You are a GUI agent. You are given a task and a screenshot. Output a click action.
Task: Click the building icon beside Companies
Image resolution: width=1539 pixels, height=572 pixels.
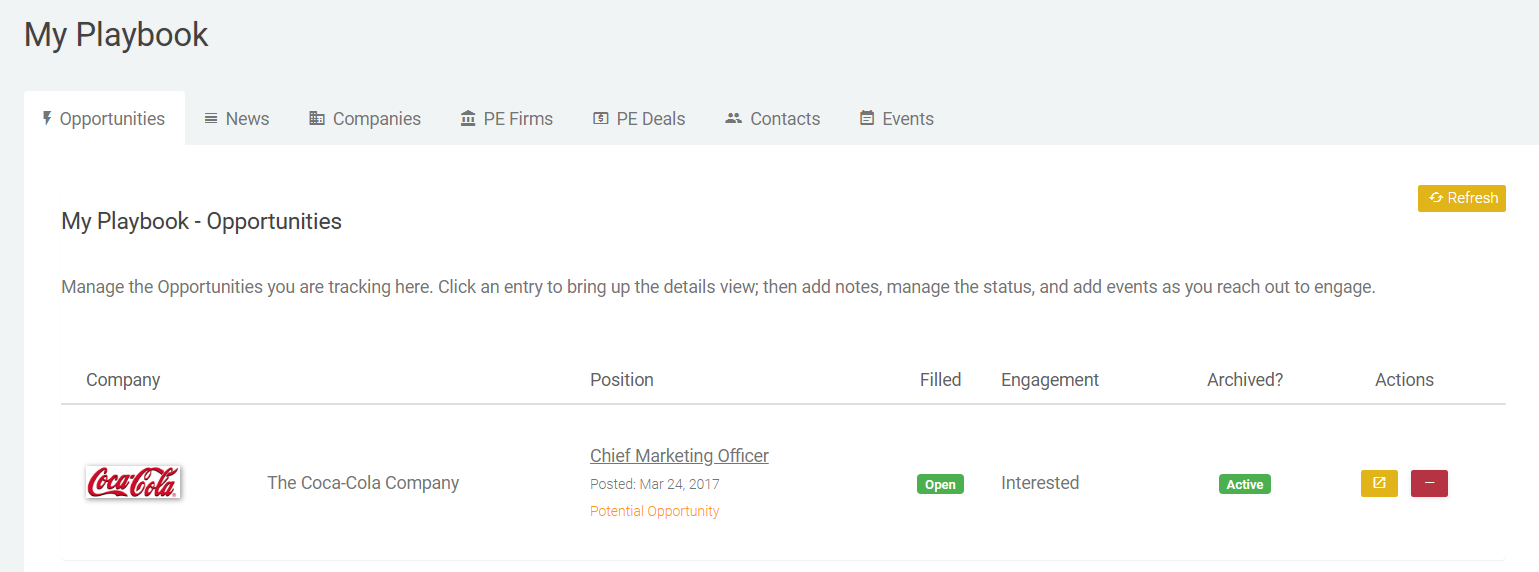[x=317, y=118]
